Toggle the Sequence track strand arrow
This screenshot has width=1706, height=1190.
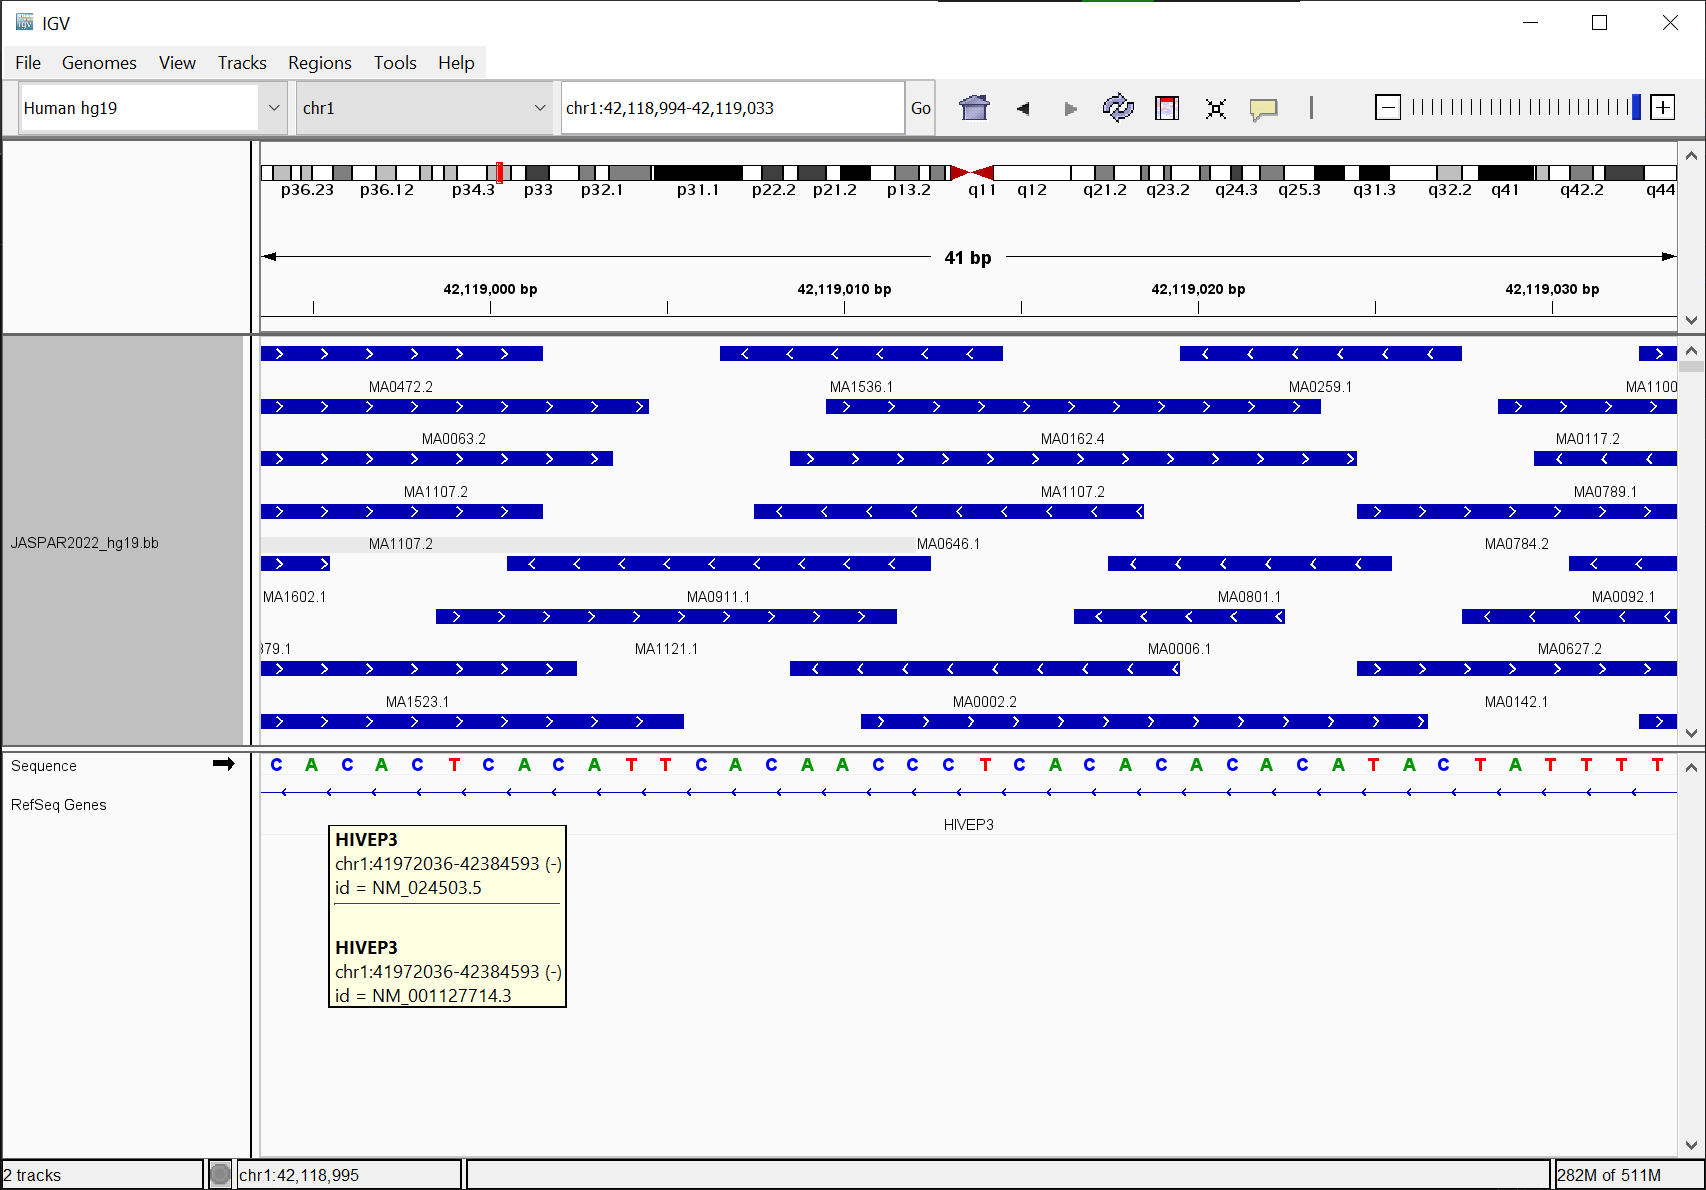point(224,764)
